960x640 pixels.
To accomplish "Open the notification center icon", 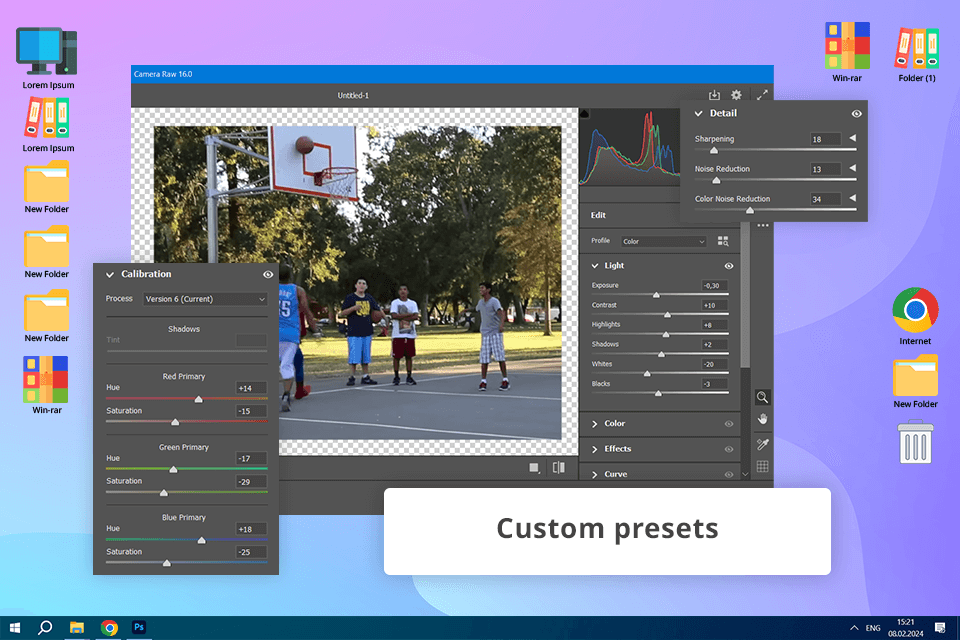I will (x=940, y=628).
